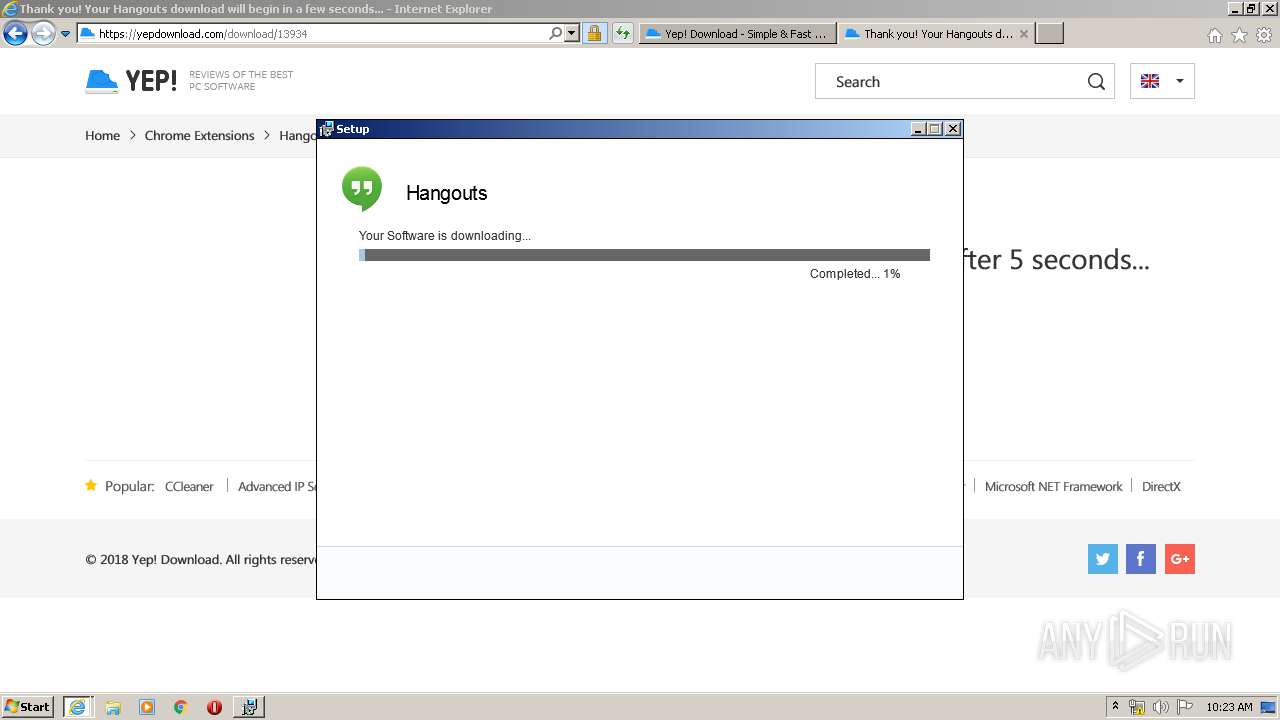This screenshot has height=720, width=1280.
Task: Click the Twitter share icon
Action: (1102, 559)
